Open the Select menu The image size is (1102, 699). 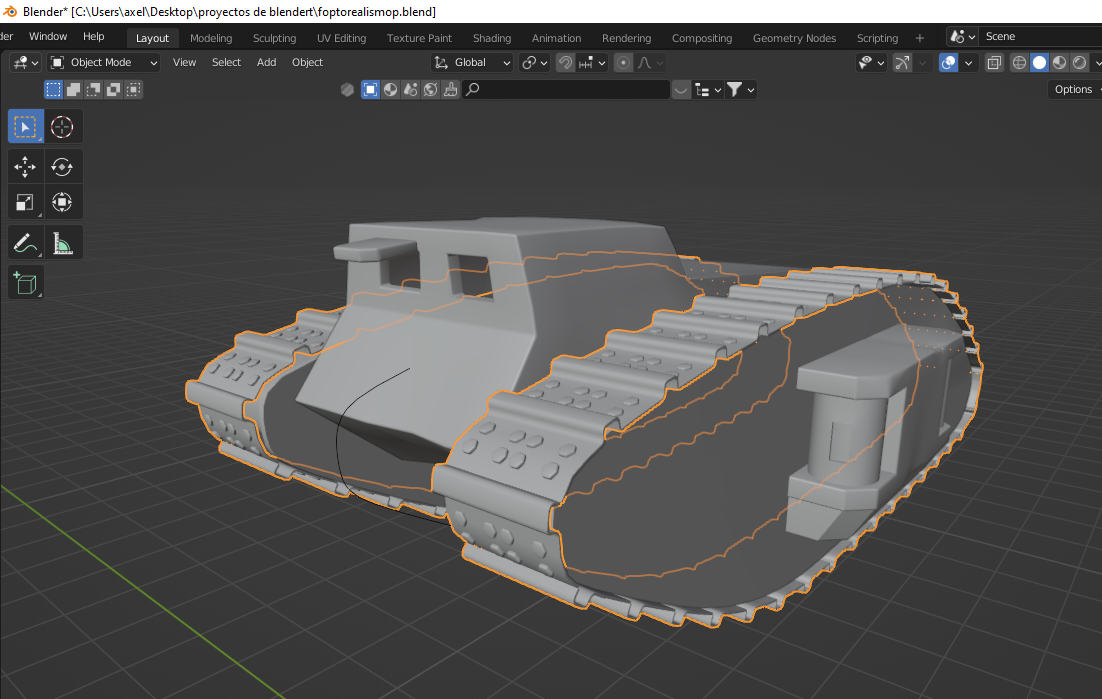coord(226,63)
